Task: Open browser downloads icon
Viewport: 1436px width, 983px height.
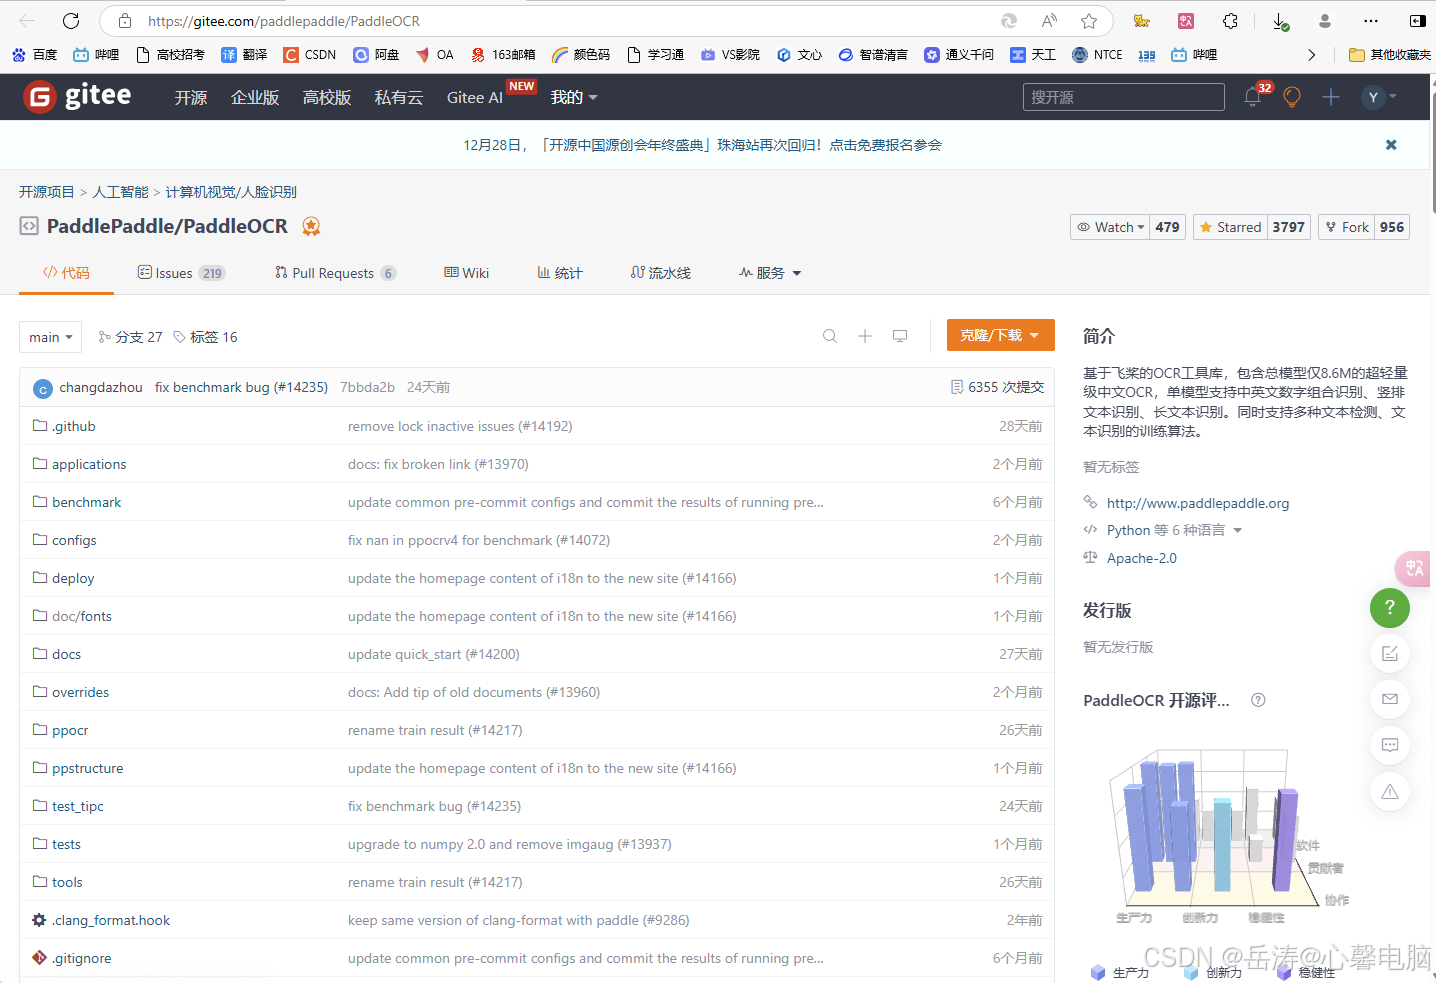Action: click(x=1280, y=21)
